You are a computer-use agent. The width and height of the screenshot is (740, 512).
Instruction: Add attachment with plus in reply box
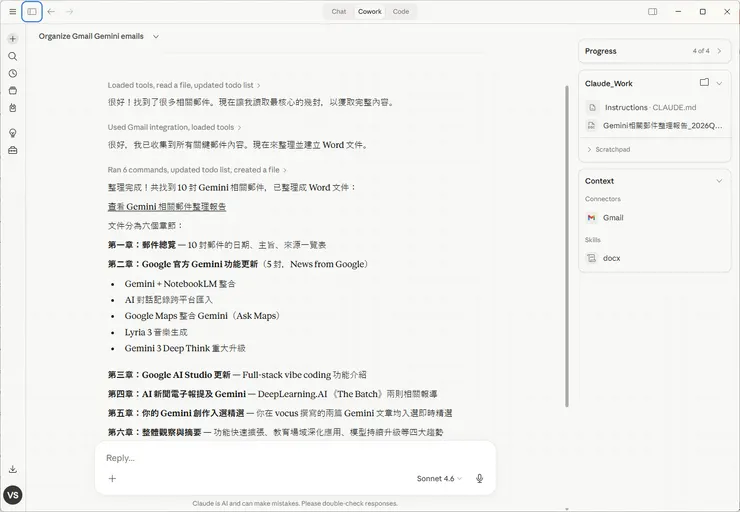(x=112, y=478)
